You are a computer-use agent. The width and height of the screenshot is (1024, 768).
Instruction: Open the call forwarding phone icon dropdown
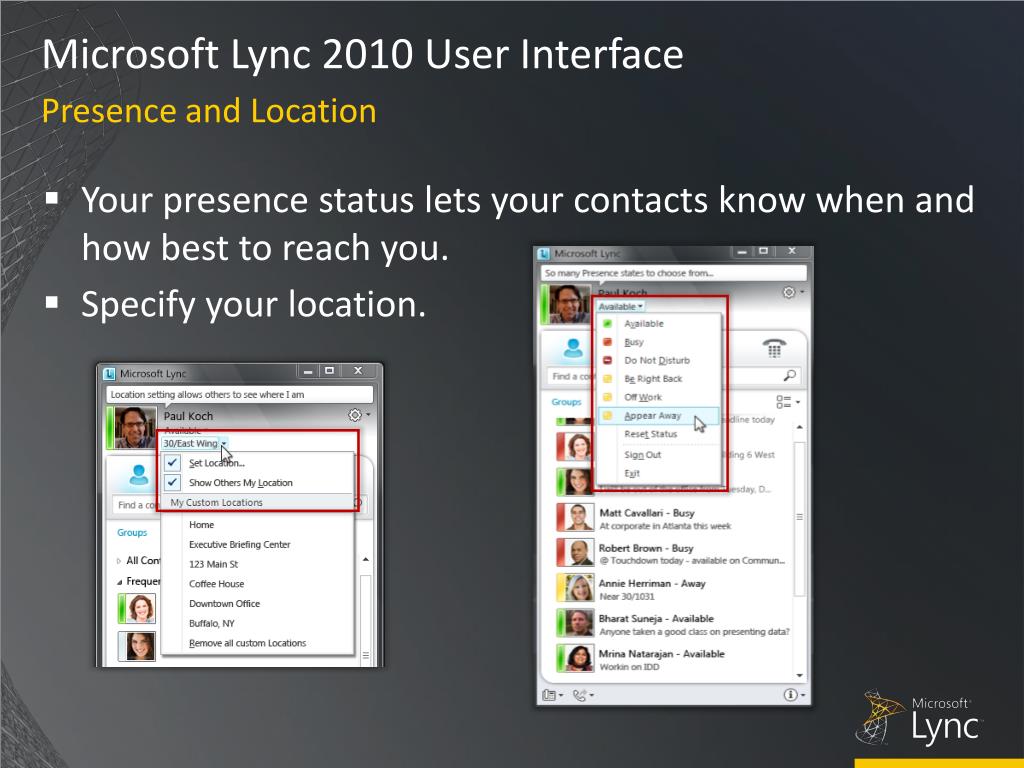pos(583,695)
